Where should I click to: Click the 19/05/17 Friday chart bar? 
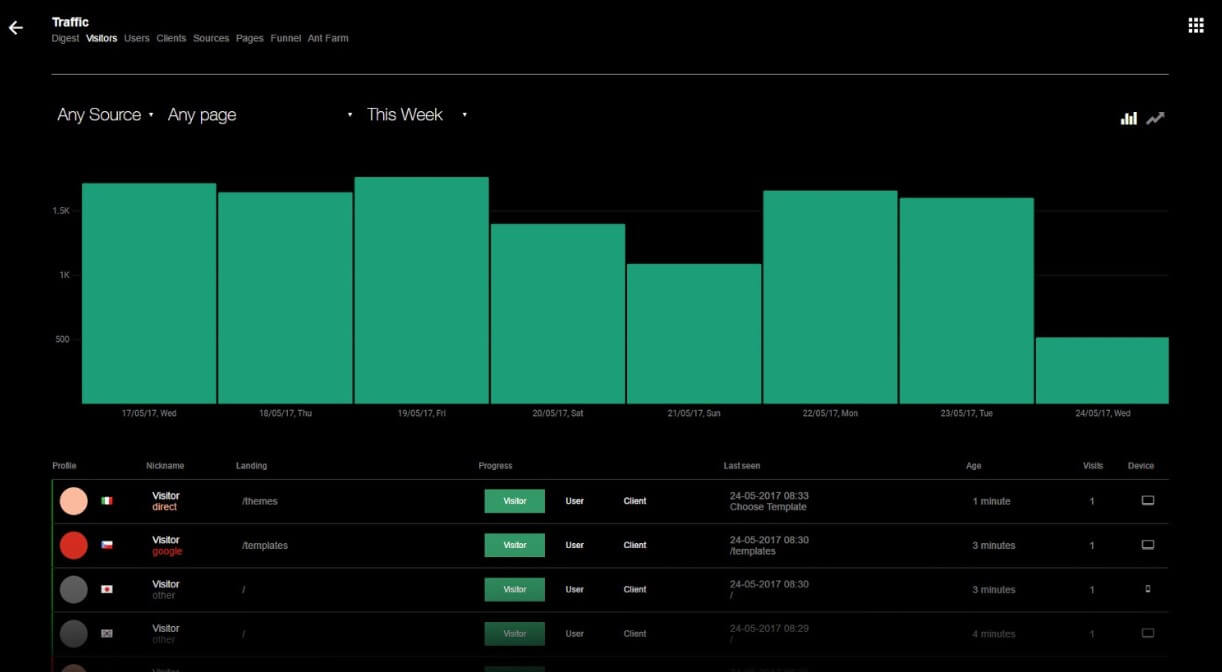[x=421, y=290]
